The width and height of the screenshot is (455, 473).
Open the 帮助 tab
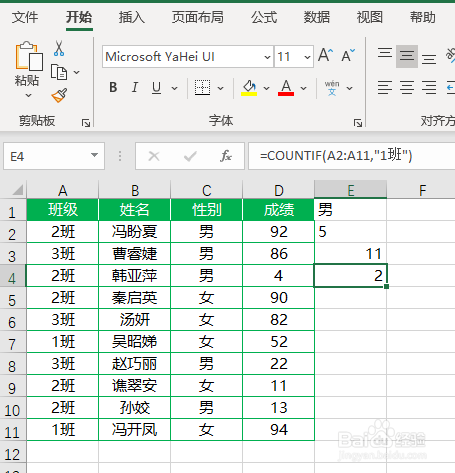423,17
